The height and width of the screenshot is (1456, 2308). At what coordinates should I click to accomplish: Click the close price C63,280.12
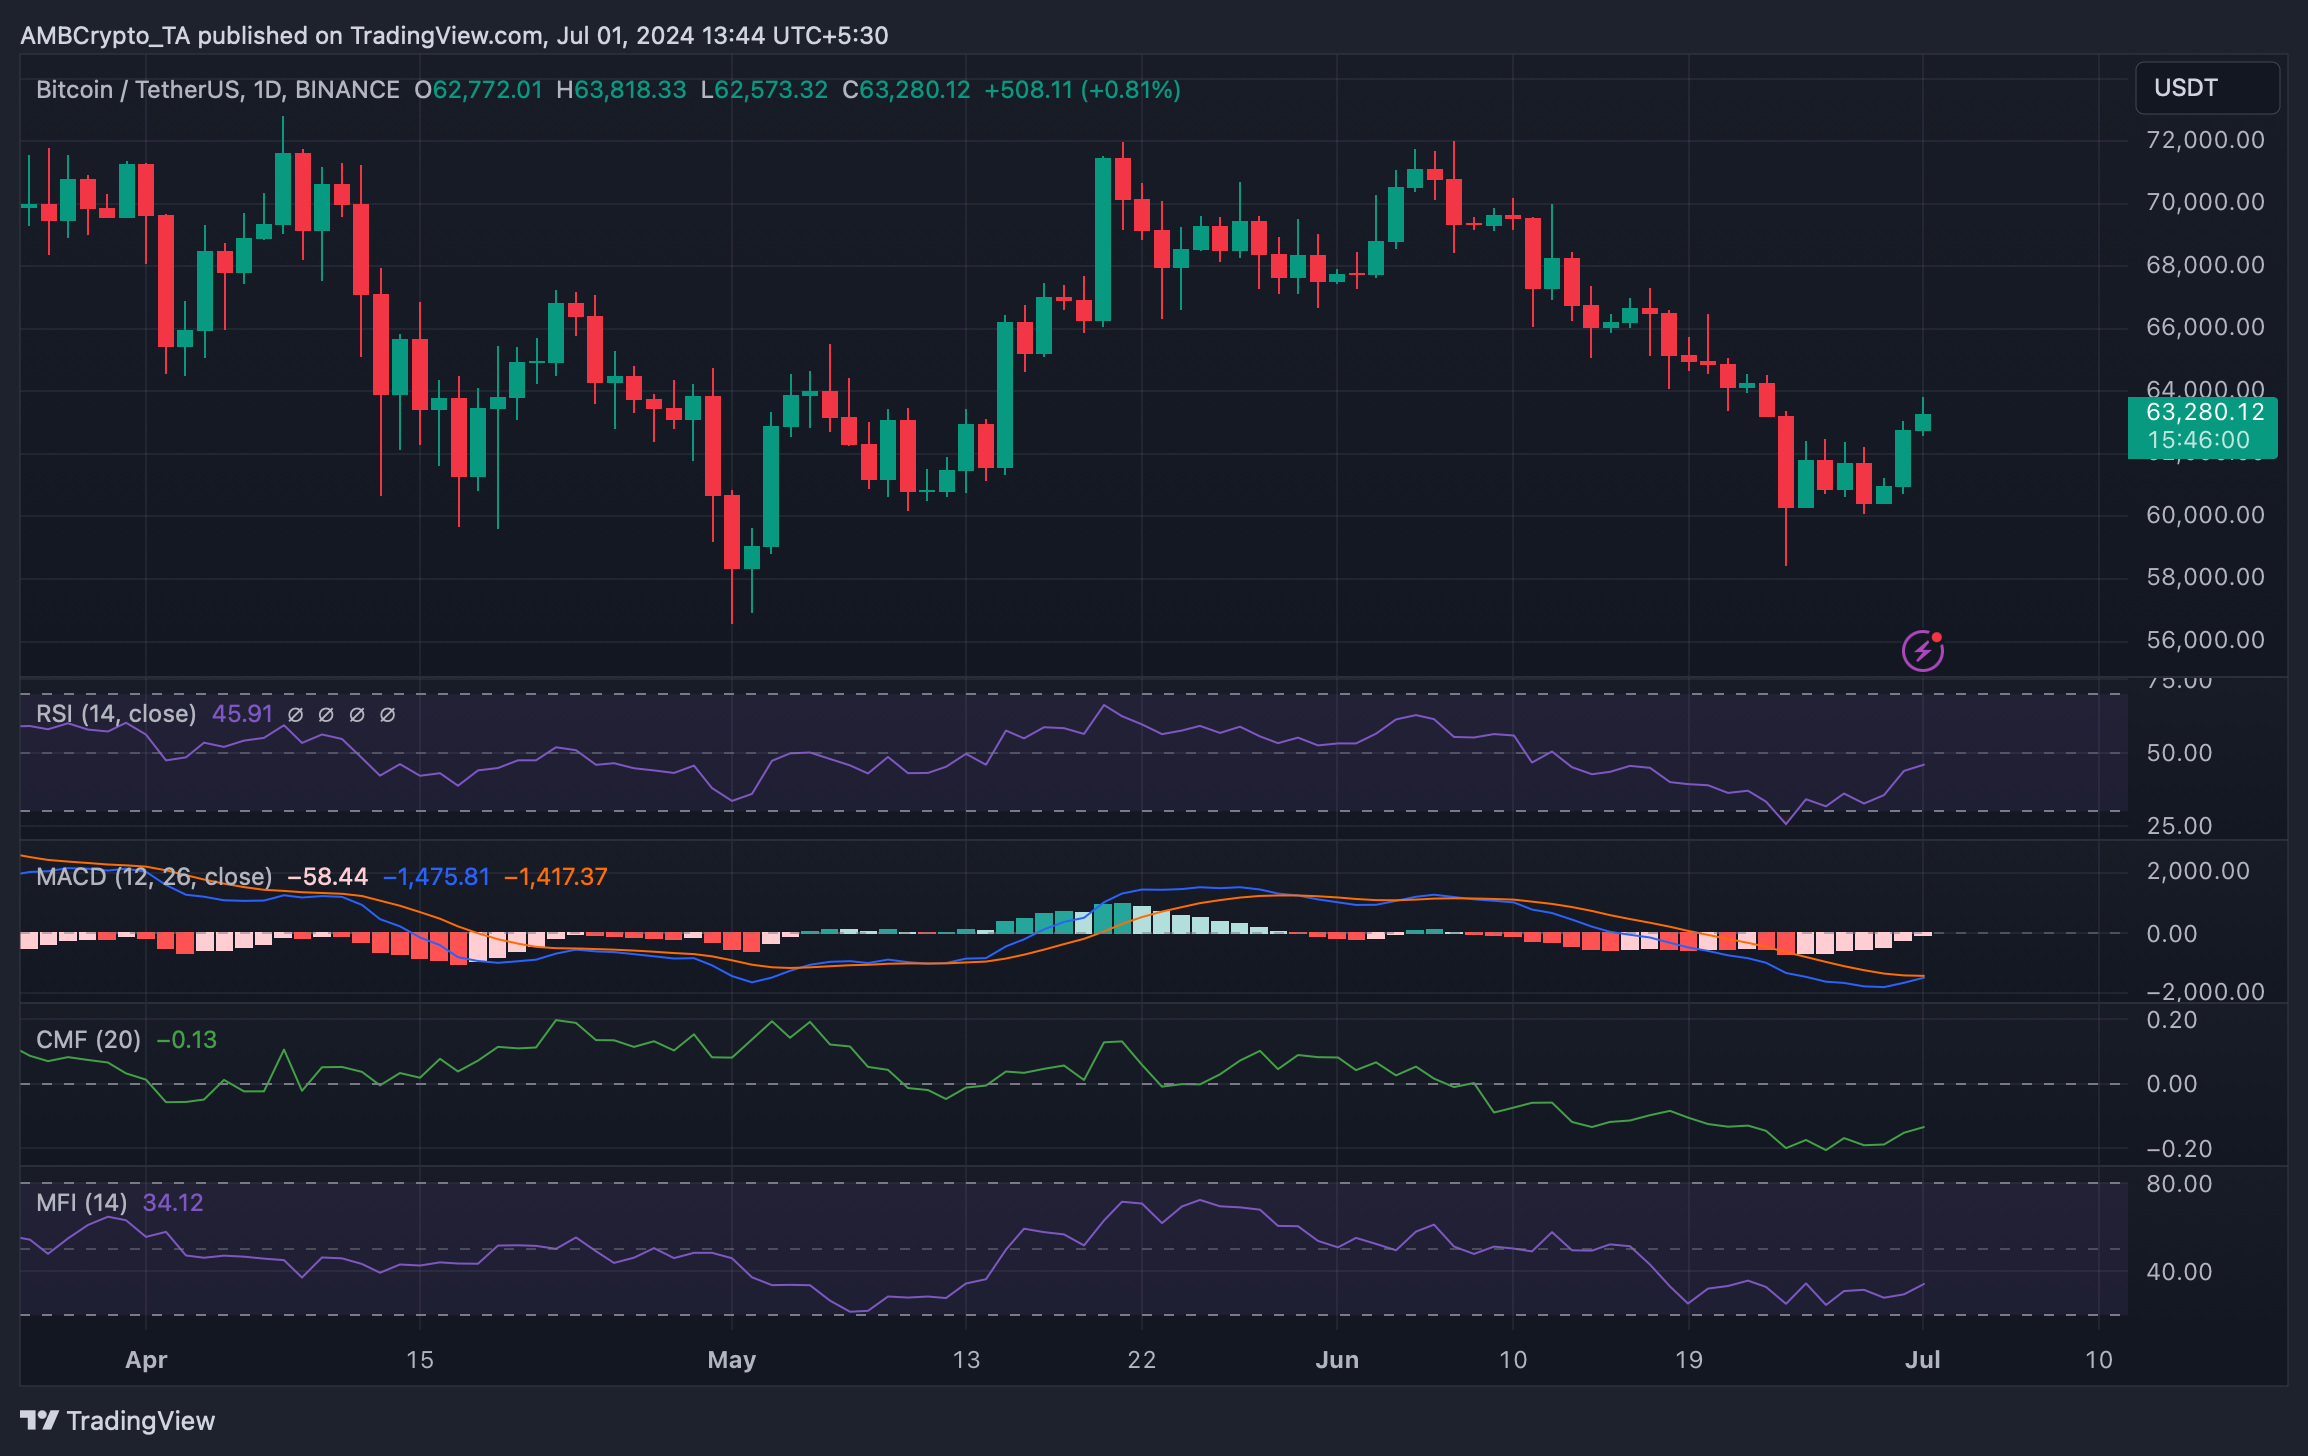[906, 90]
